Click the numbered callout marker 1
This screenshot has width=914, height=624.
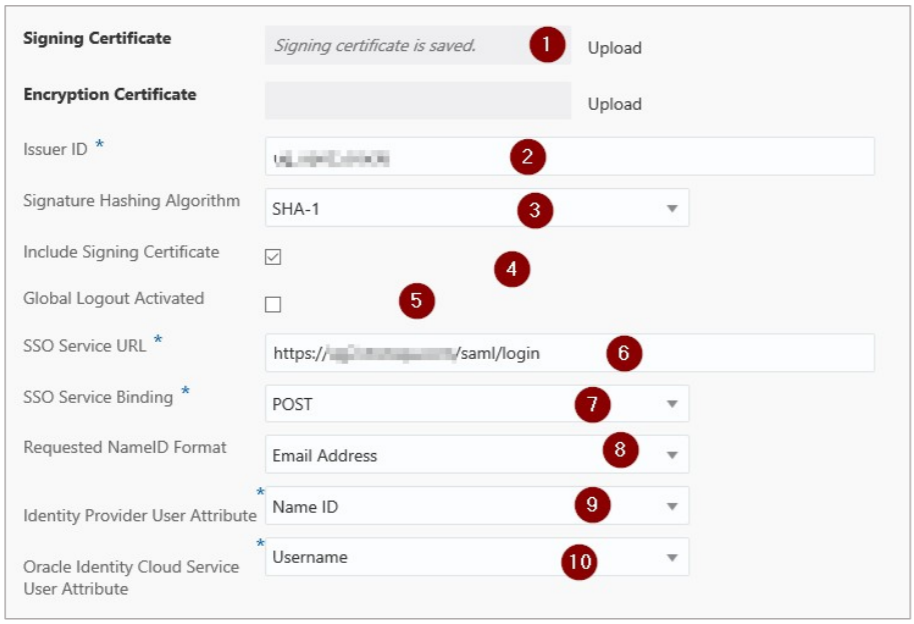tap(547, 45)
